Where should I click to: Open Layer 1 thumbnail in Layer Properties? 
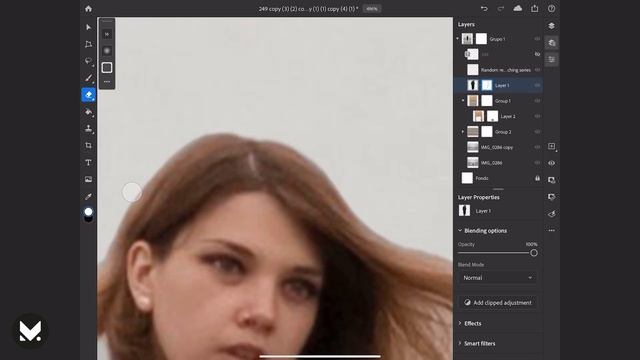(x=464, y=211)
